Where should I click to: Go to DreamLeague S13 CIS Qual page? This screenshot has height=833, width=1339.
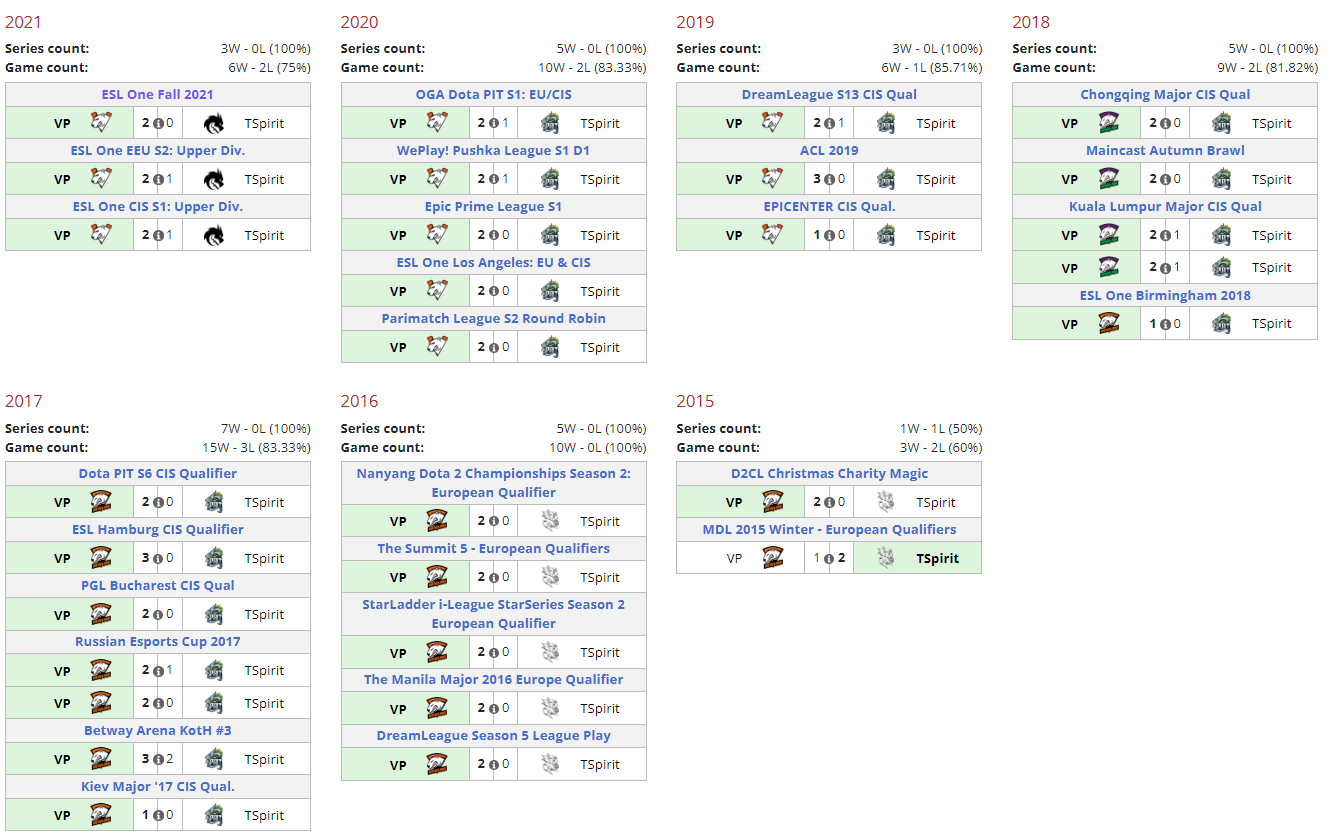point(829,95)
